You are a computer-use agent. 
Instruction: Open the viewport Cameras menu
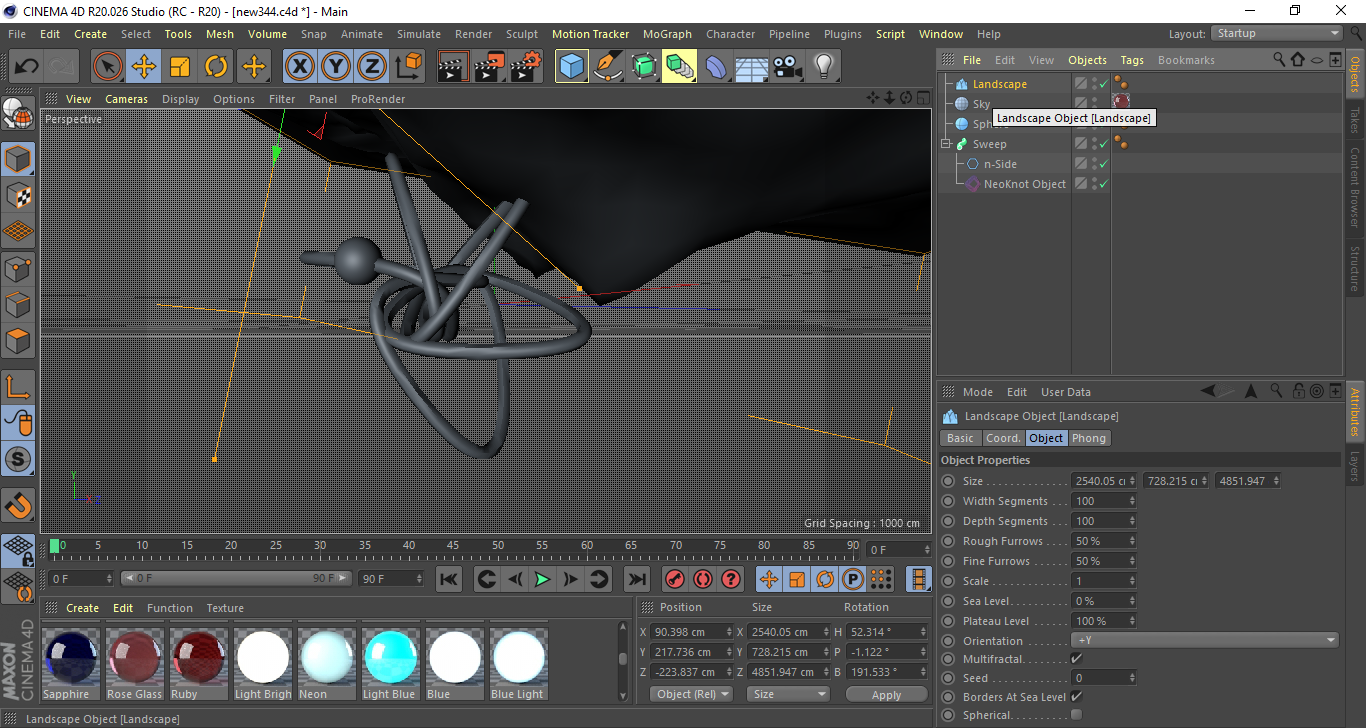point(126,99)
